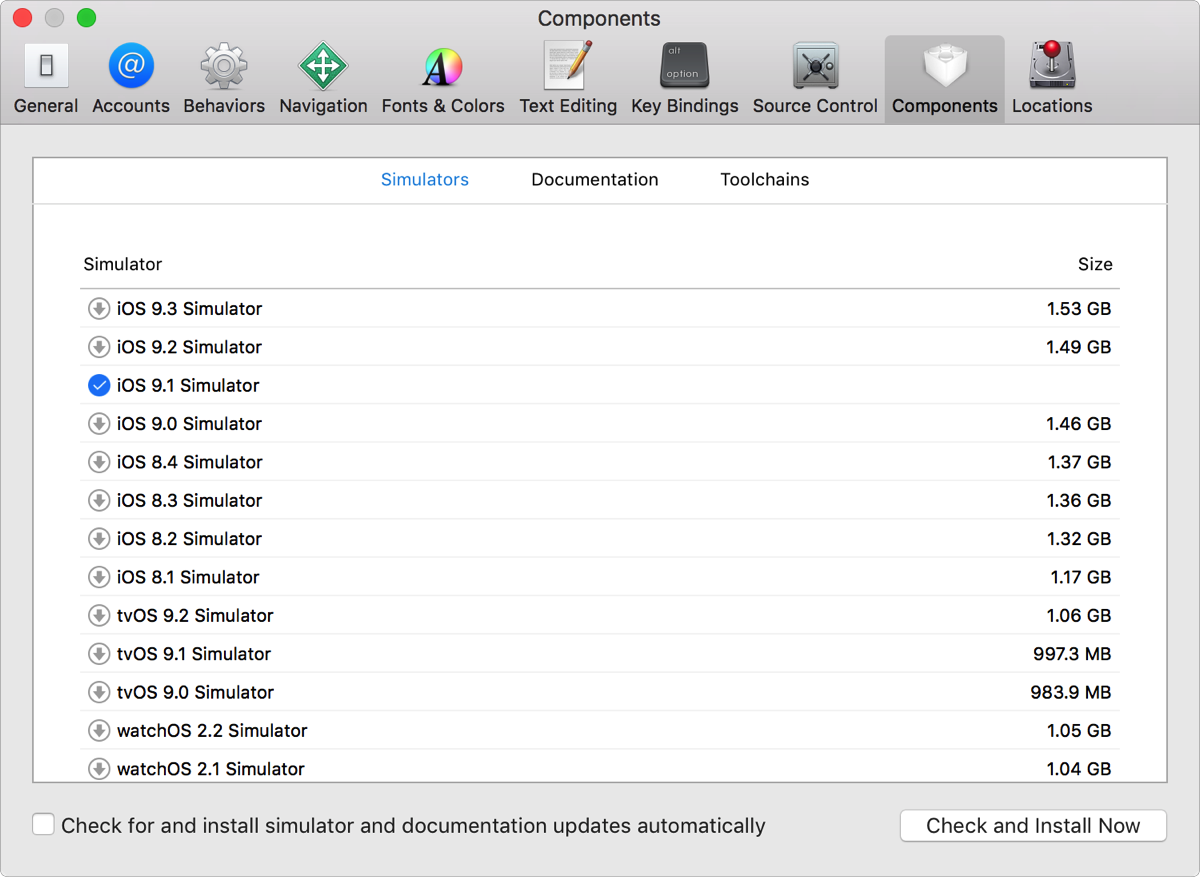Open the Key Bindings pane

tap(685, 80)
